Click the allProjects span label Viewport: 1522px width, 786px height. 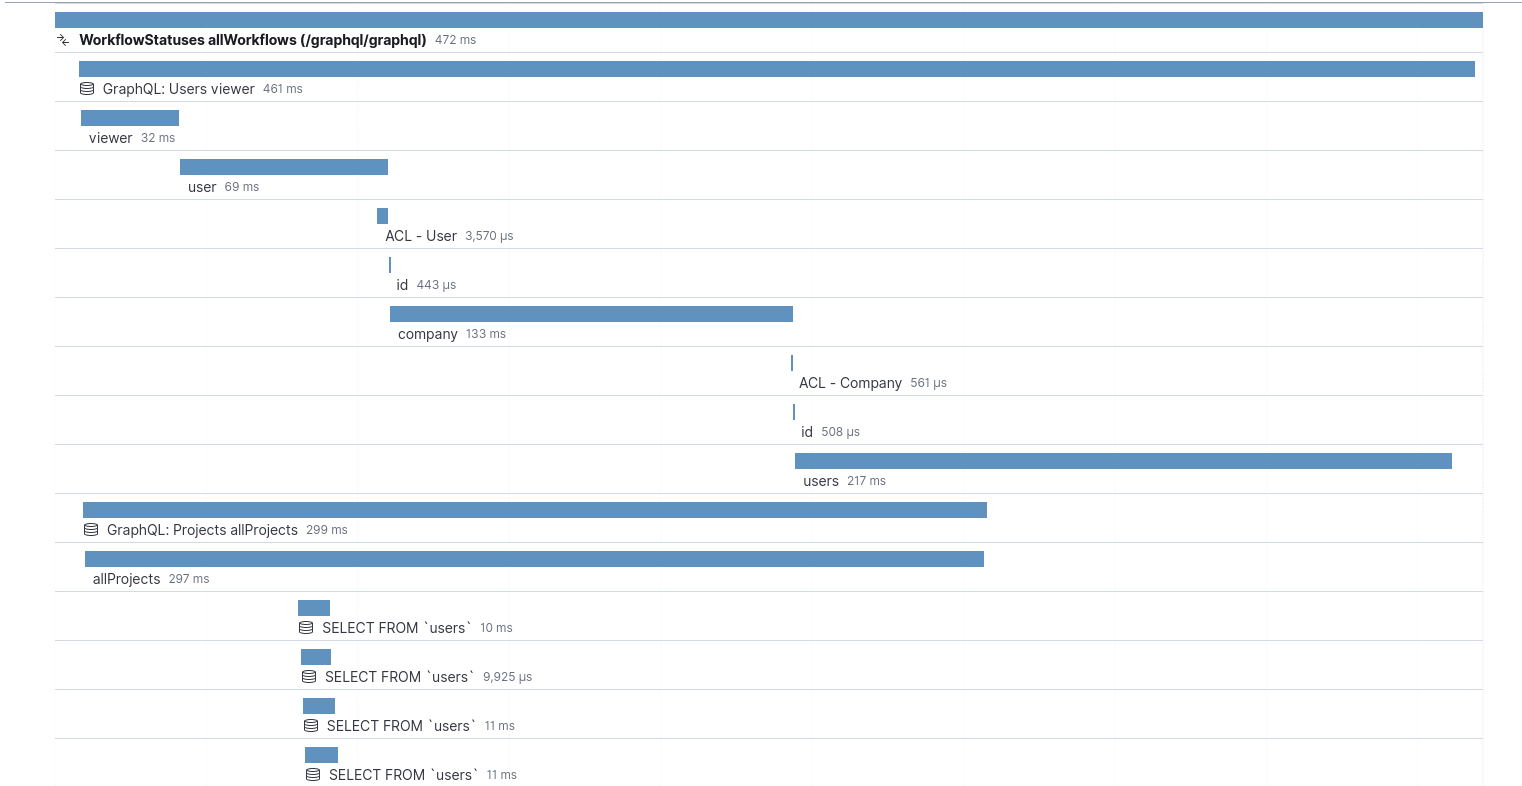point(127,579)
